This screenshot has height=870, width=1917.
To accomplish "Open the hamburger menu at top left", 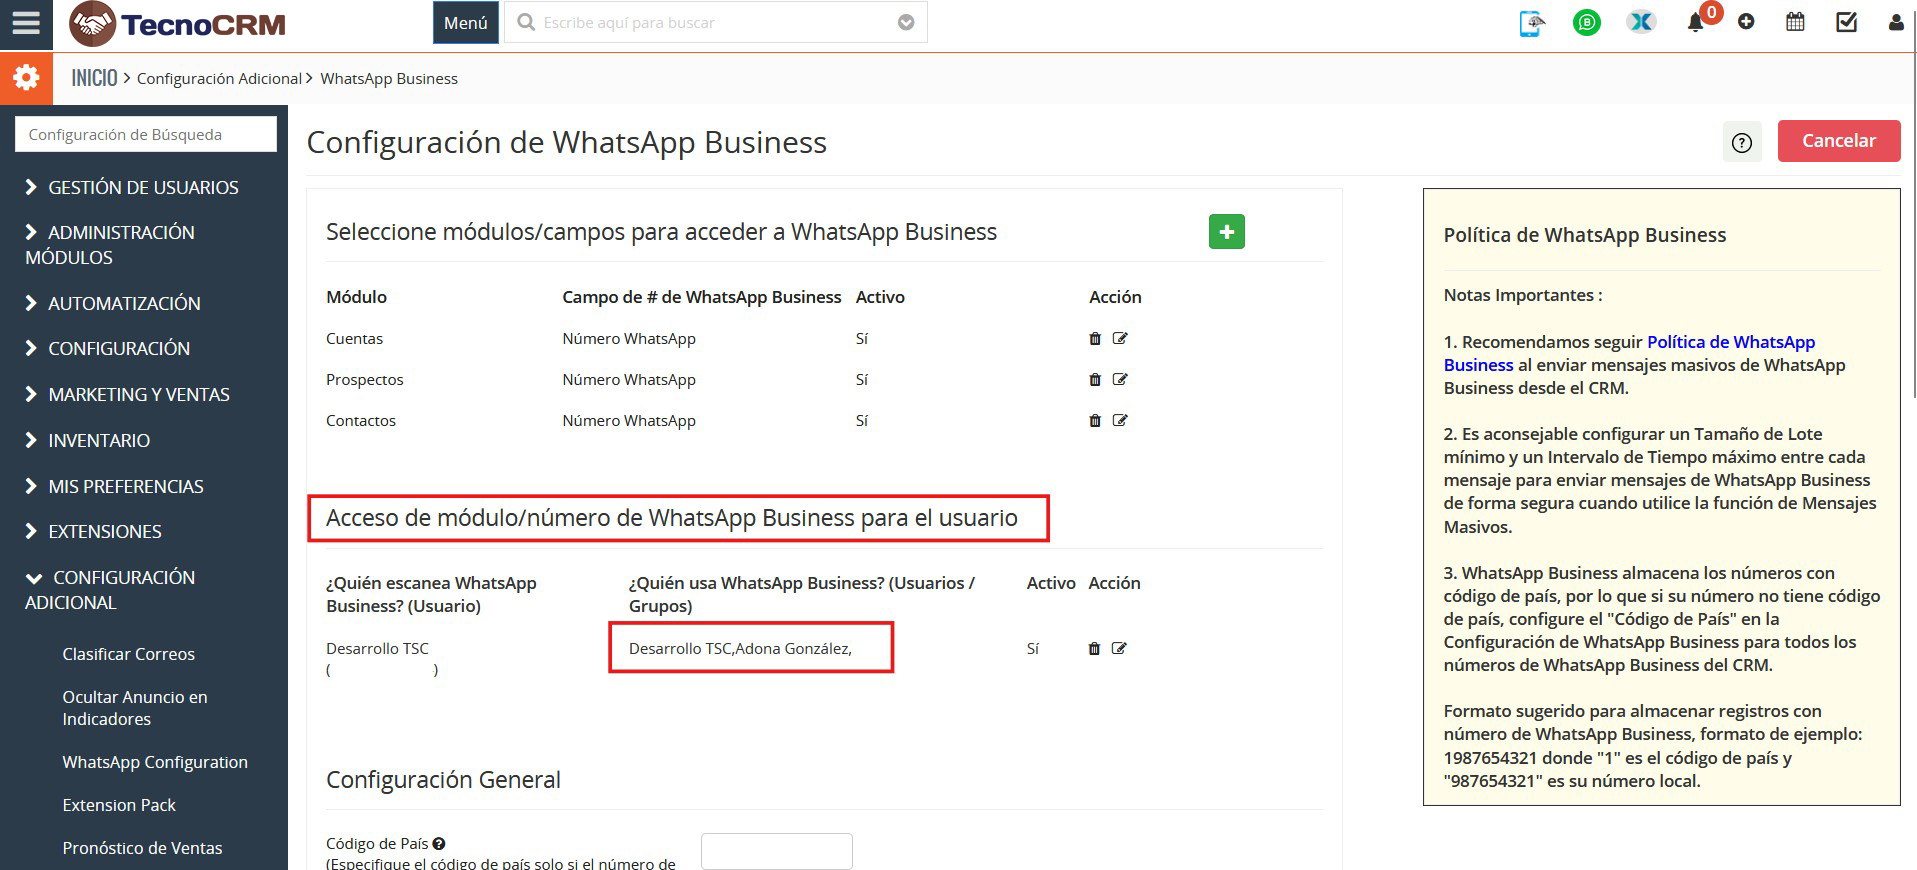I will 26,22.
